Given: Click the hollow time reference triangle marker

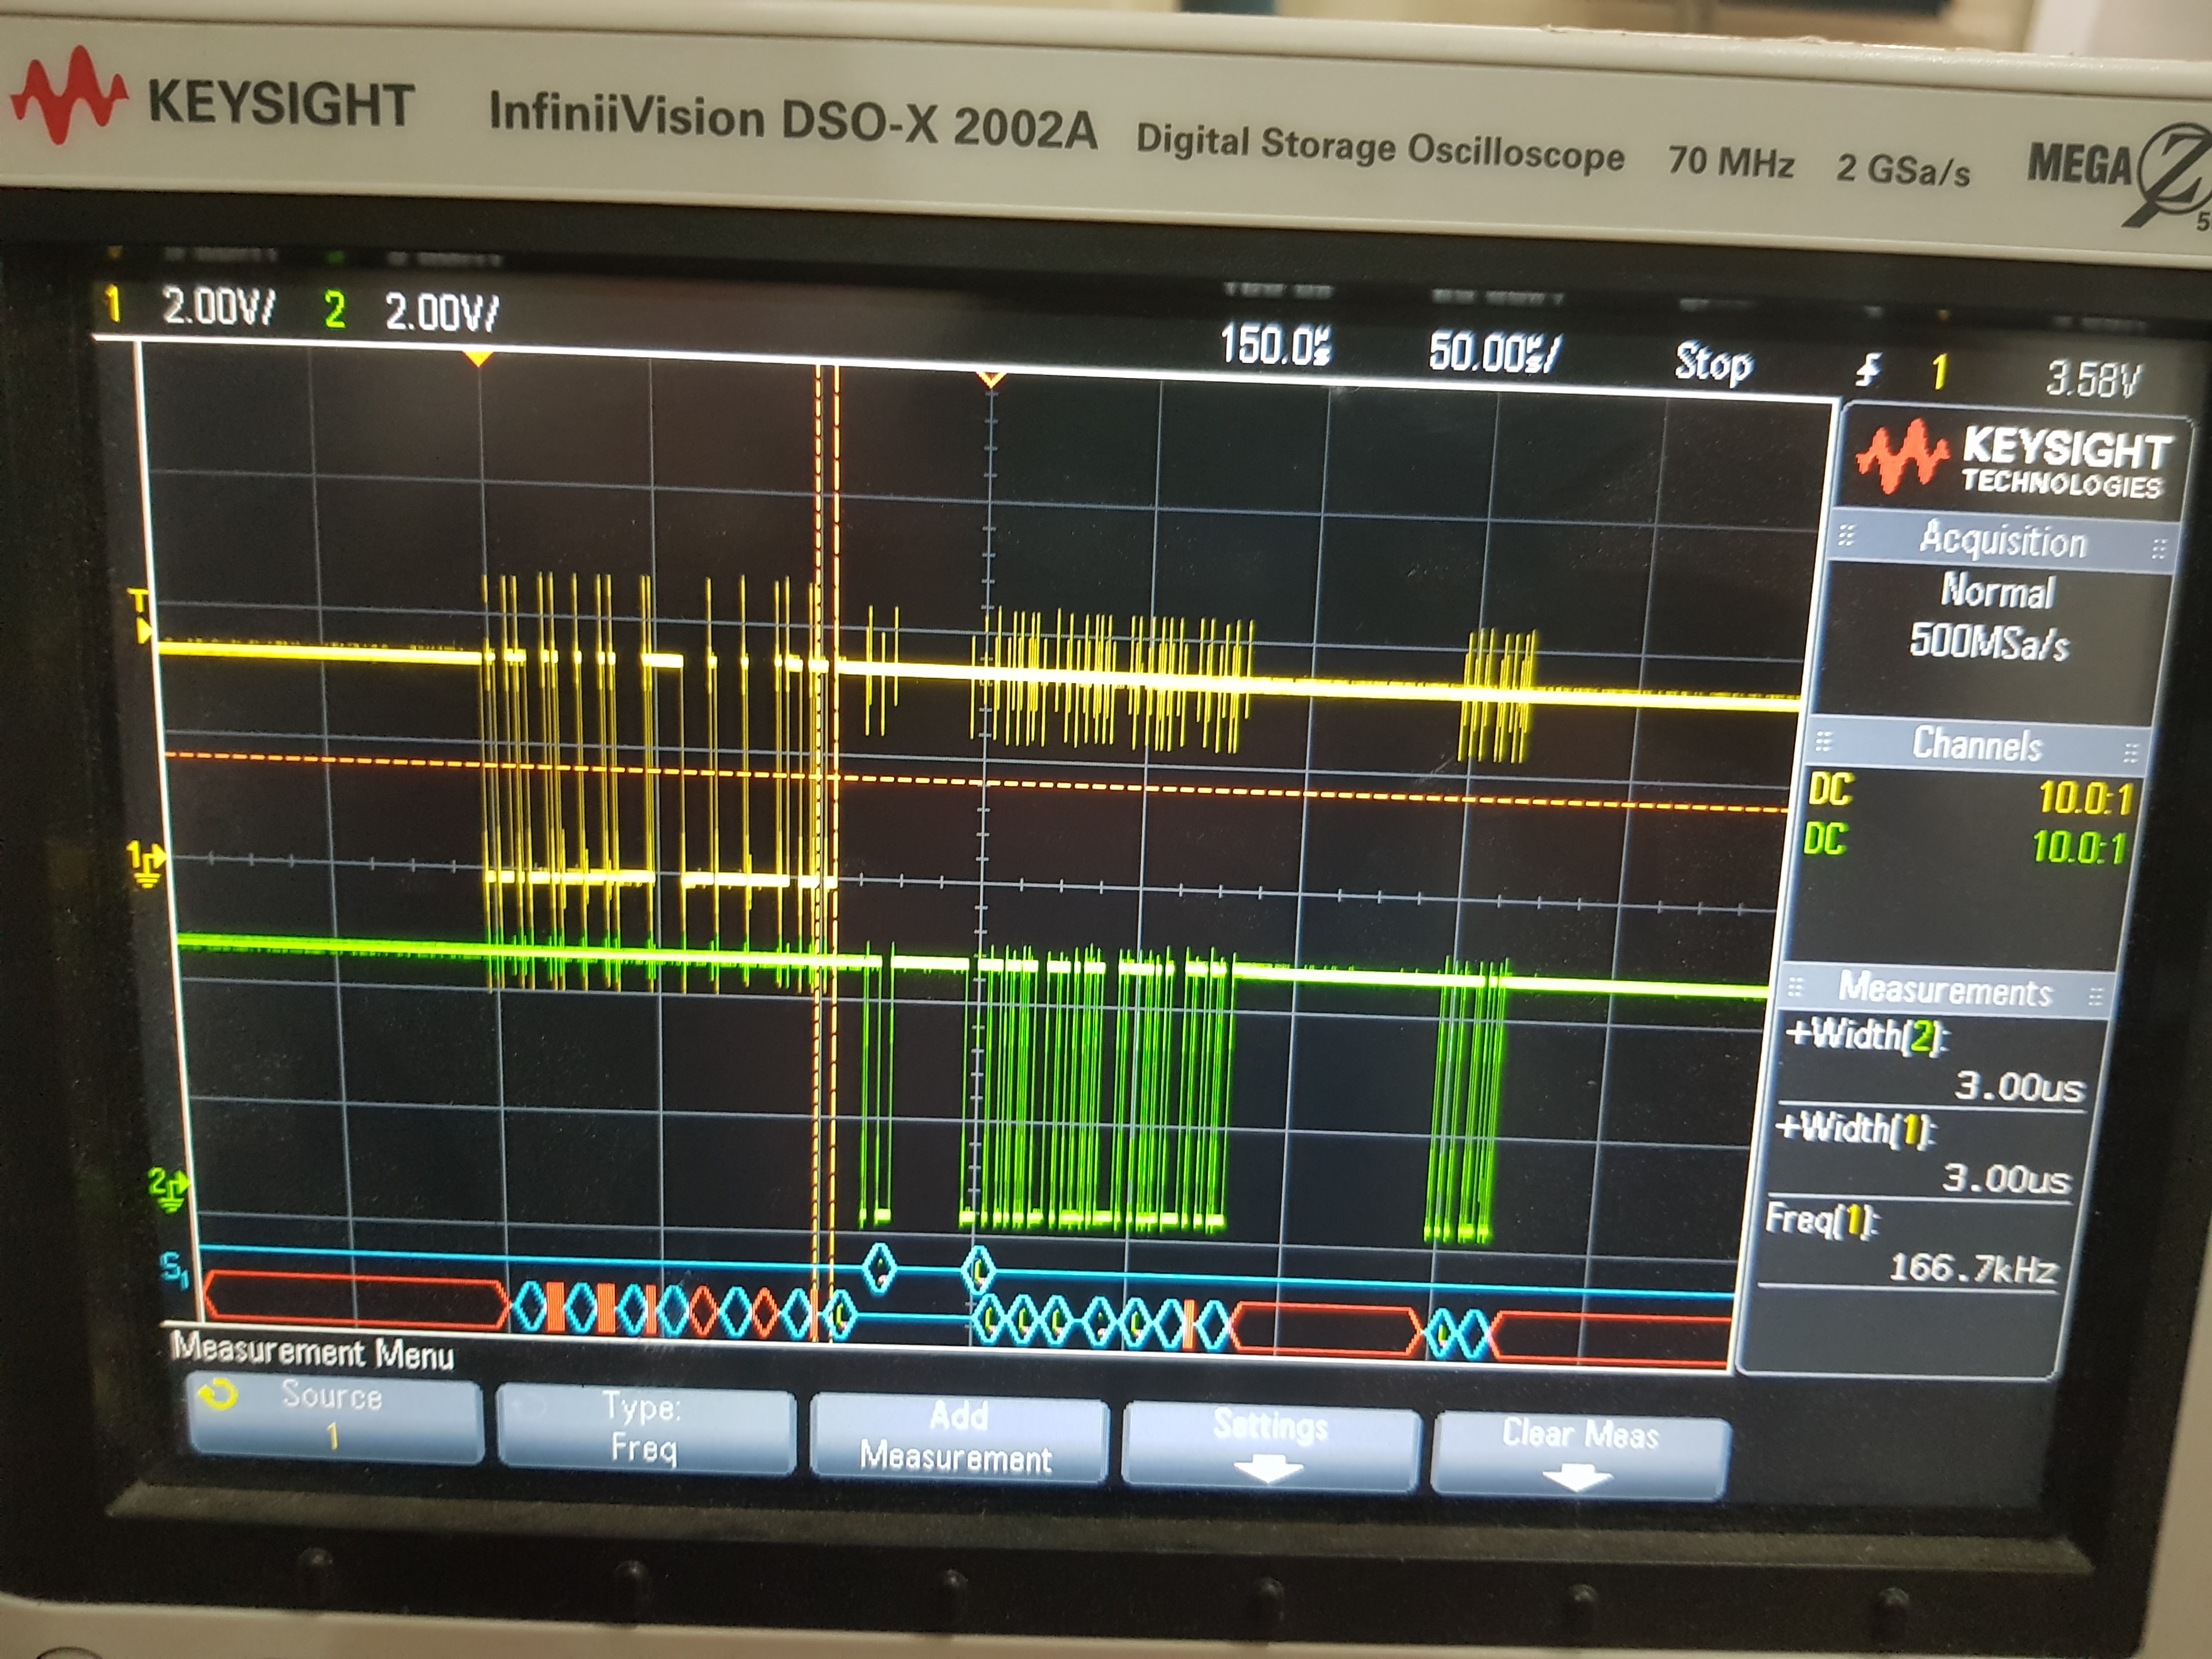Looking at the screenshot, I should point(990,379).
